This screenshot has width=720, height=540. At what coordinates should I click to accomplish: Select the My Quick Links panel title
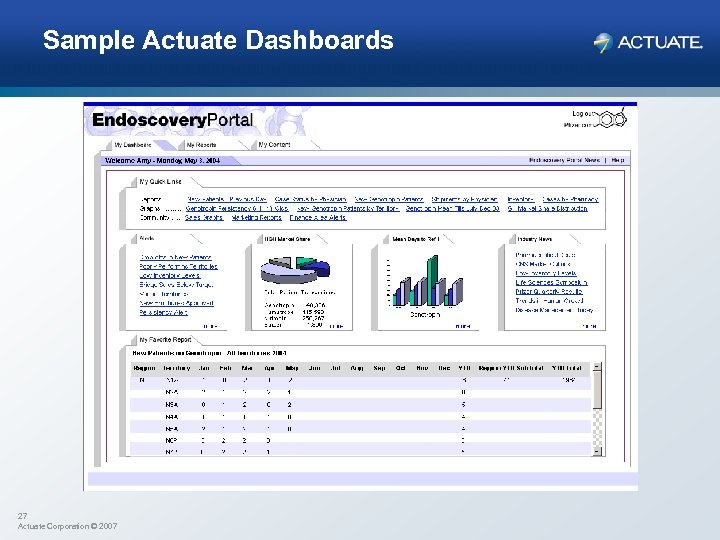tap(160, 181)
